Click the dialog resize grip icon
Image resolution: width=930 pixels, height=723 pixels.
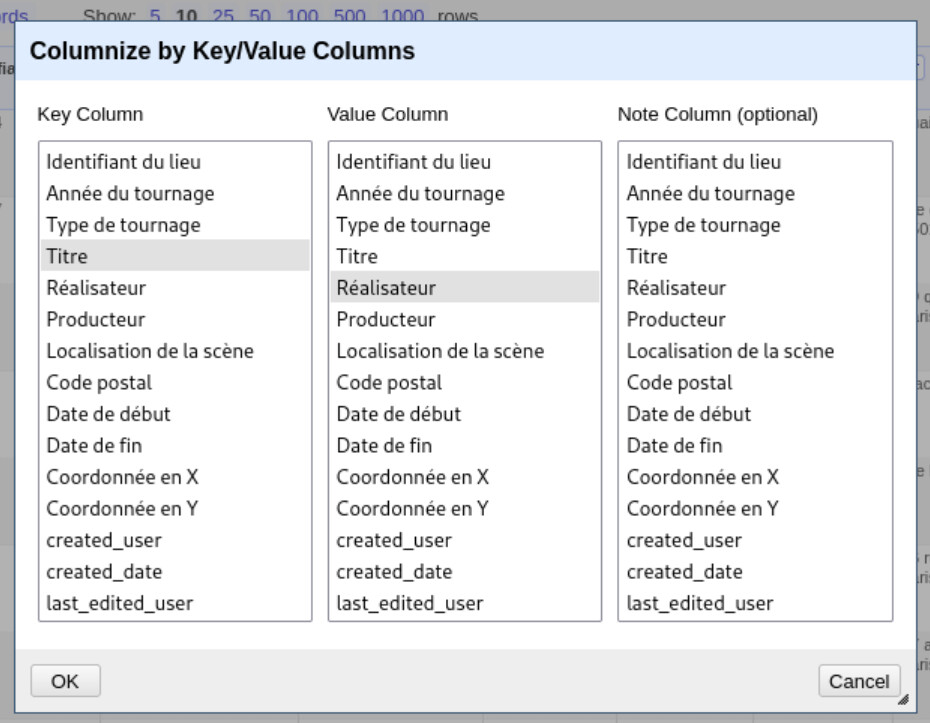point(903,700)
